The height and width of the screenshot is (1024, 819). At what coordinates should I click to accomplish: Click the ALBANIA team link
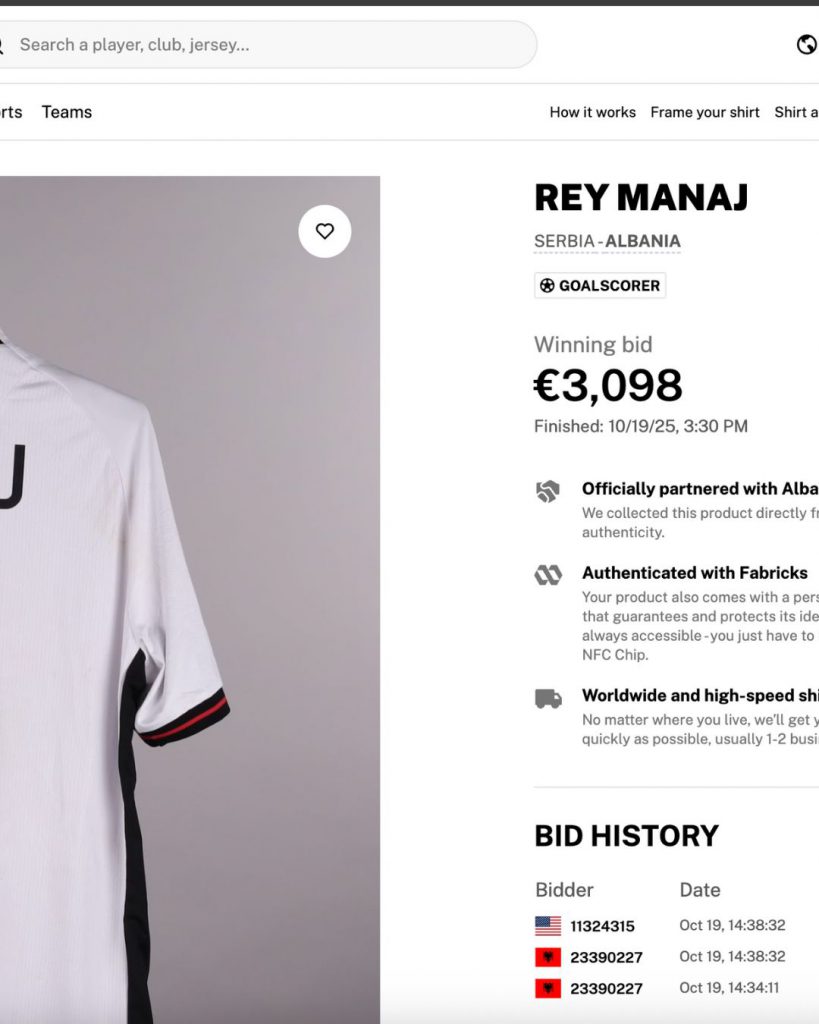[x=643, y=241]
